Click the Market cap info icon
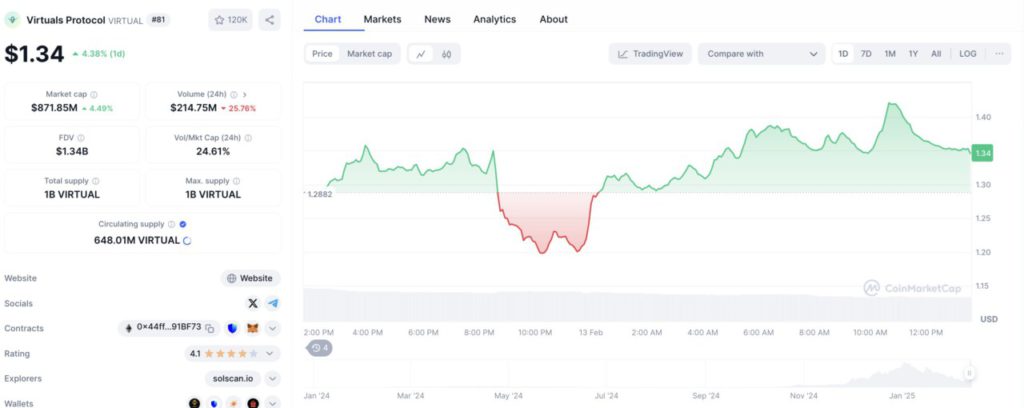 pos(94,95)
